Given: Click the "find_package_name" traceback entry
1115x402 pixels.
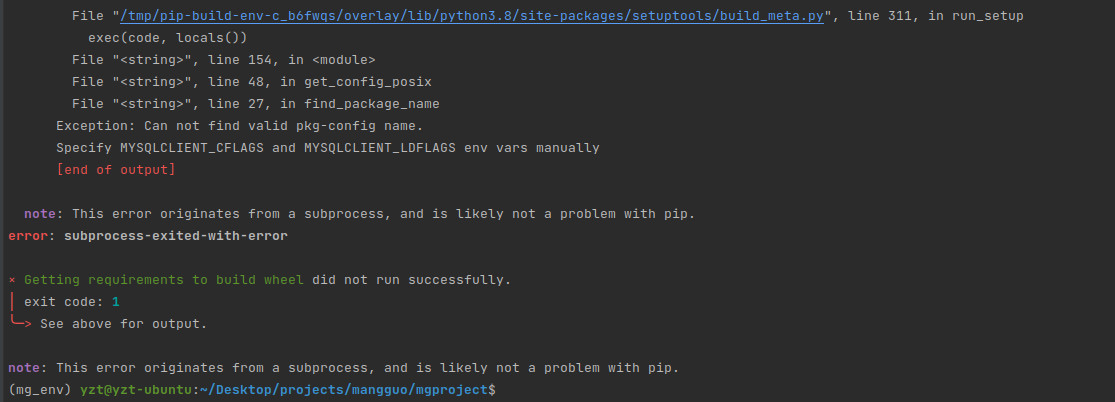Looking at the screenshot, I should (x=372, y=104).
